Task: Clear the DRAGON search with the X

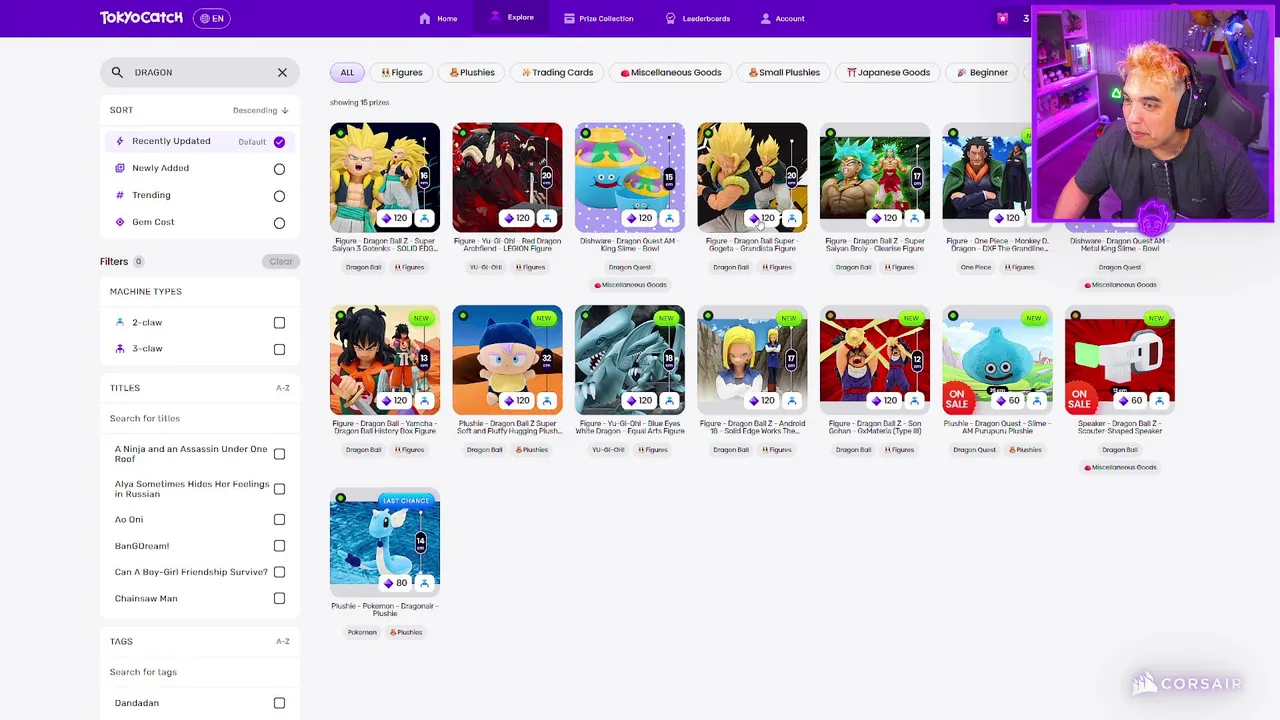Action: click(x=282, y=72)
